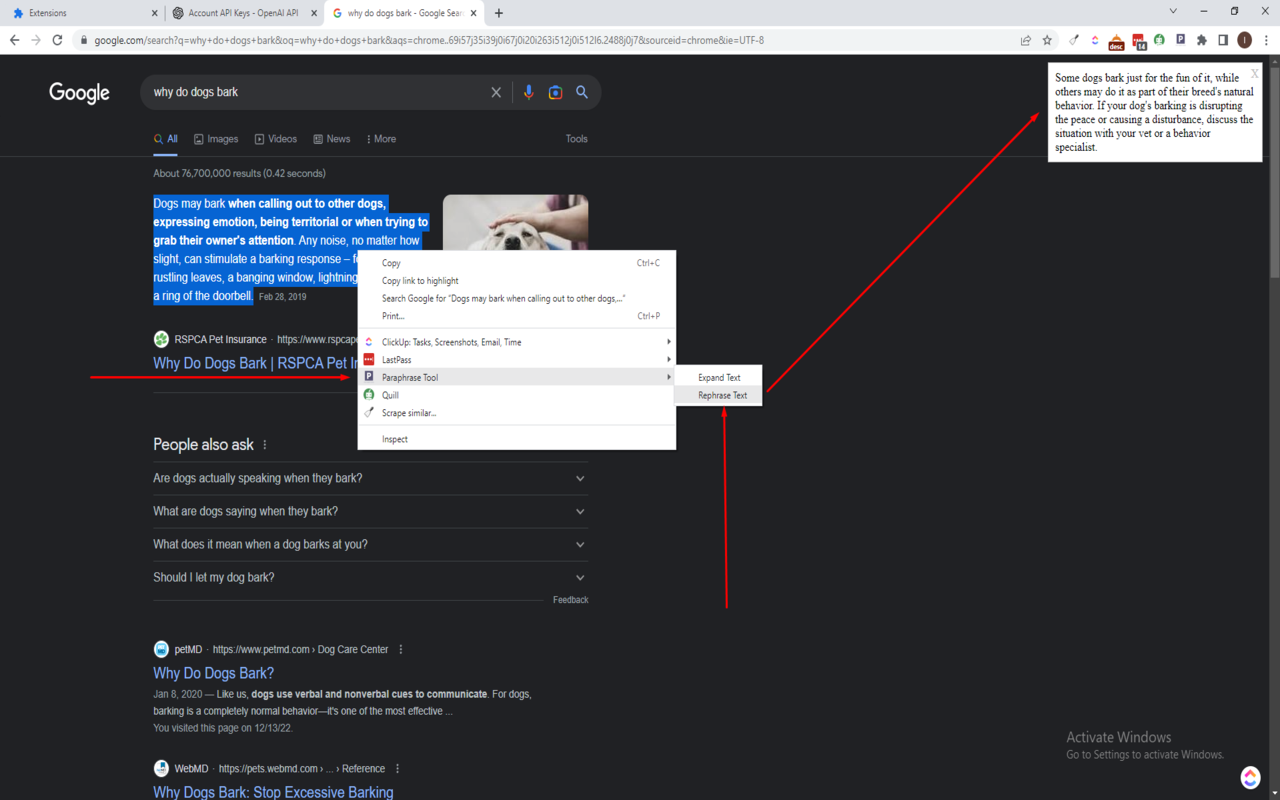Toggle the browser side panel
The width and height of the screenshot is (1280, 800).
pos(1223,40)
